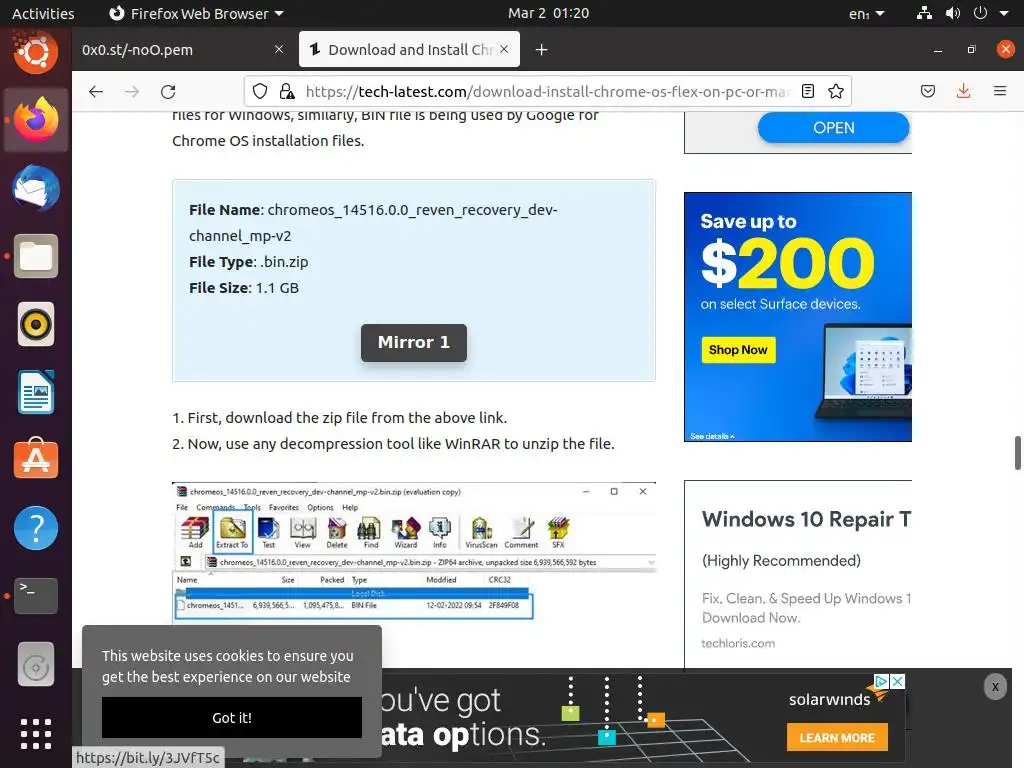Viewport: 1024px width, 768px height.
Task: Click the forward navigation arrow
Action: [x=132, y=91]
